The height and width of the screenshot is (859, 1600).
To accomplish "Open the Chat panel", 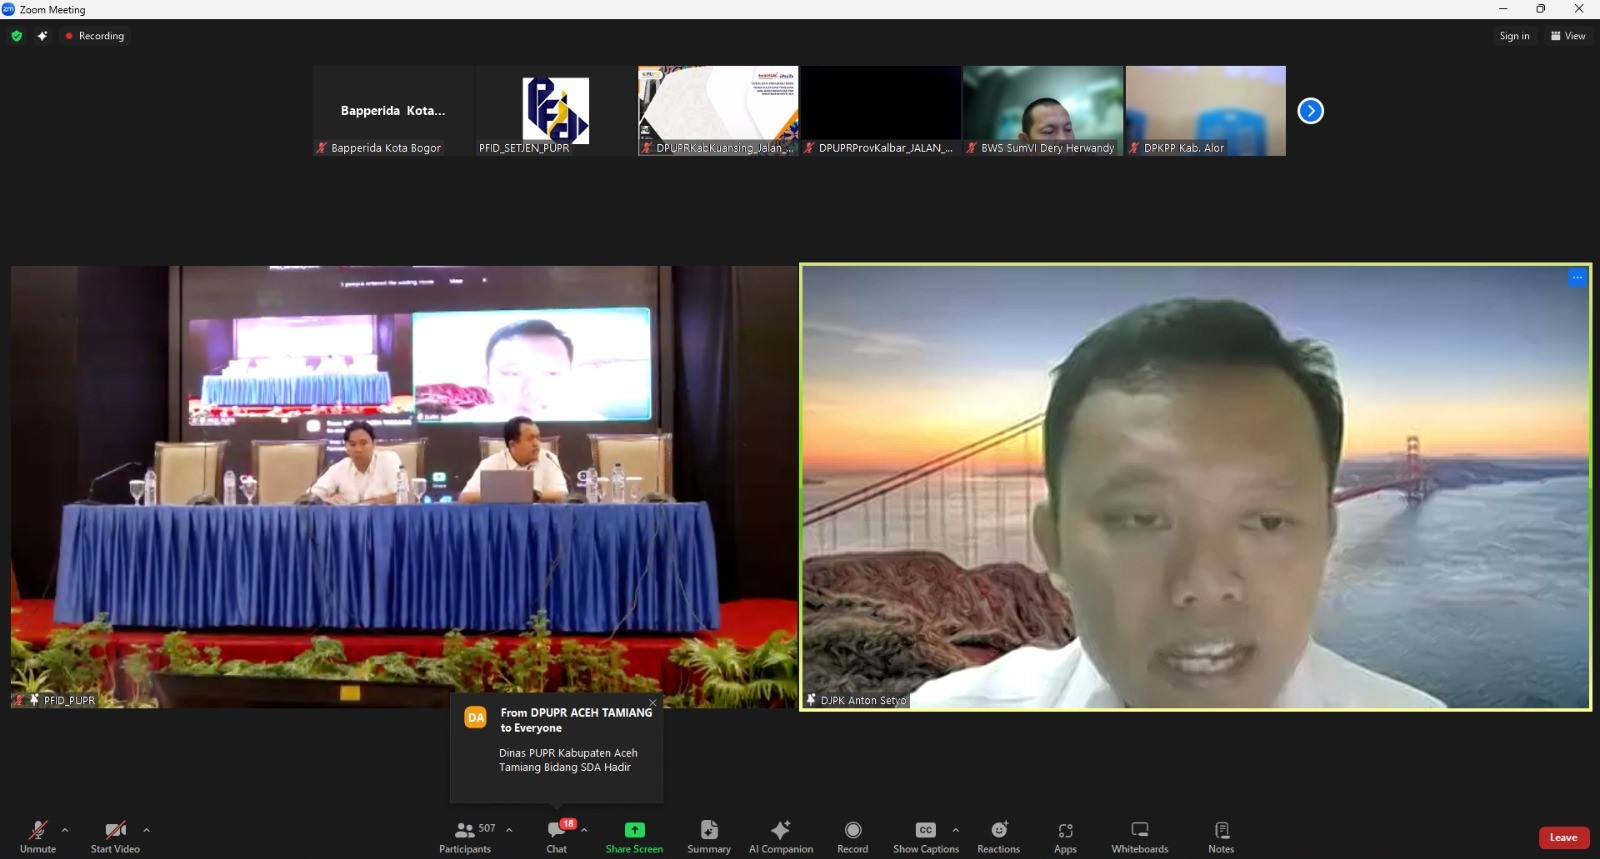I will 557,836.
